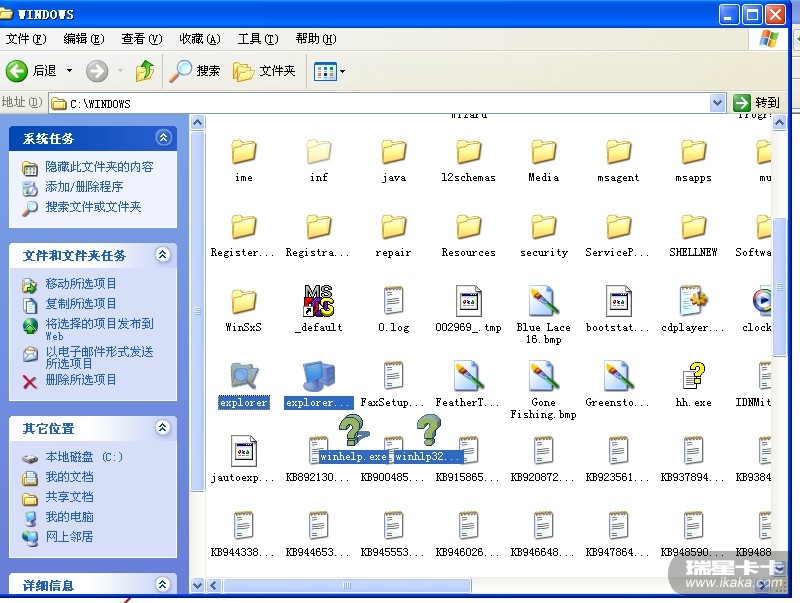The image size is (800, 603).
Task: Open Local Disk (C:) in Other Places
Action: (x=84, y=457)
